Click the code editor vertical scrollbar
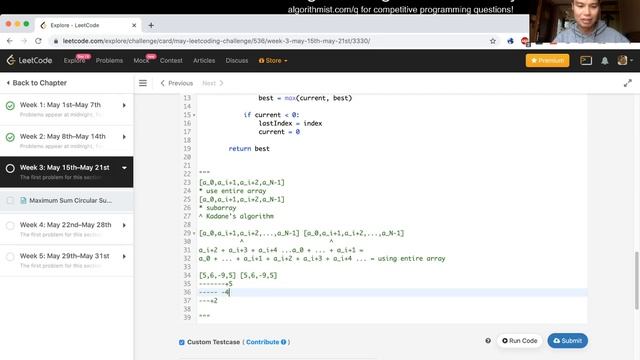The height and width of the screenshot is (360, 640). pos(636,280)
